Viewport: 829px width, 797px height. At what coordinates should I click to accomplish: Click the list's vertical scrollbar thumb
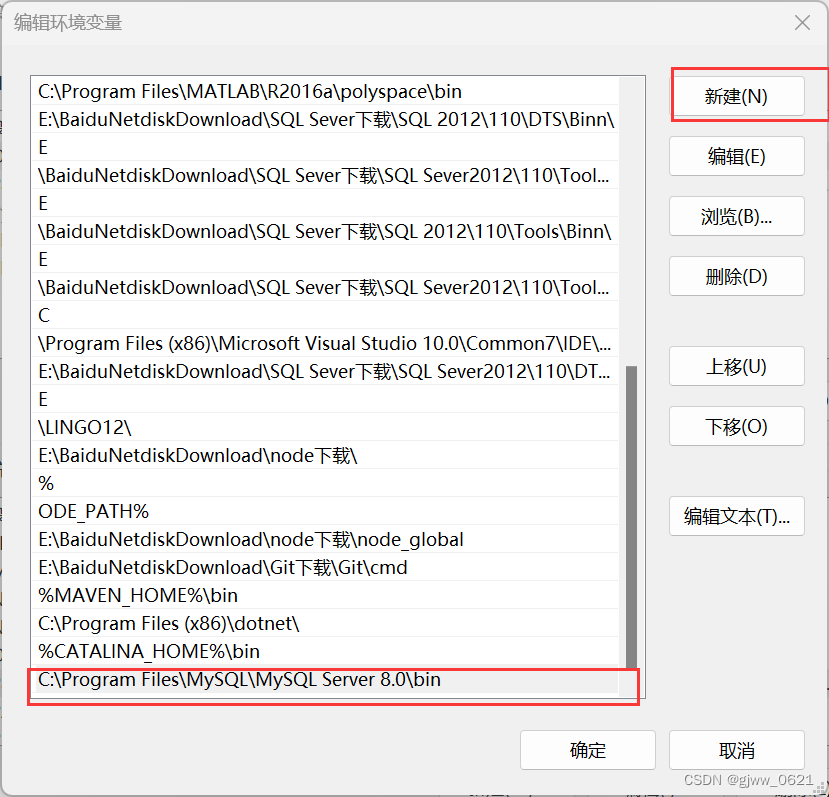631,517
